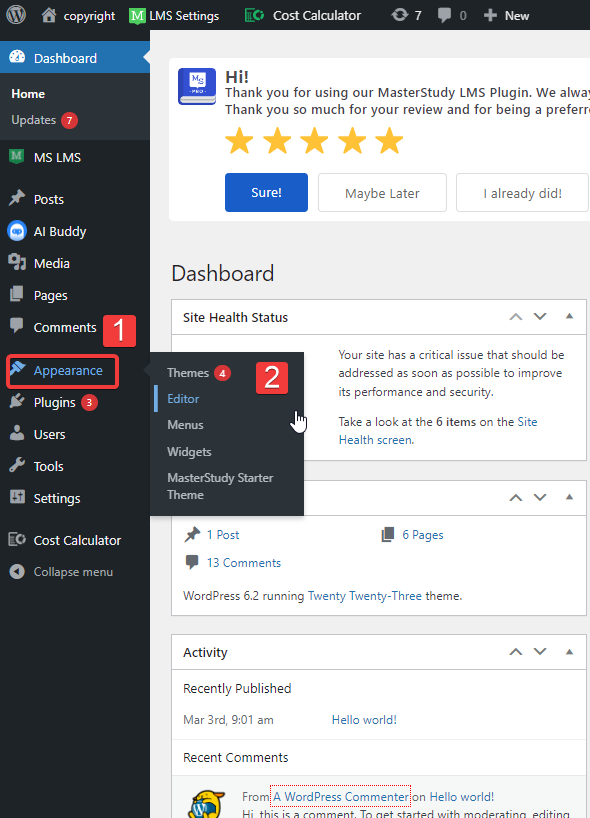Move Activity panel up

pyautogui.click(x=515, y=652)
